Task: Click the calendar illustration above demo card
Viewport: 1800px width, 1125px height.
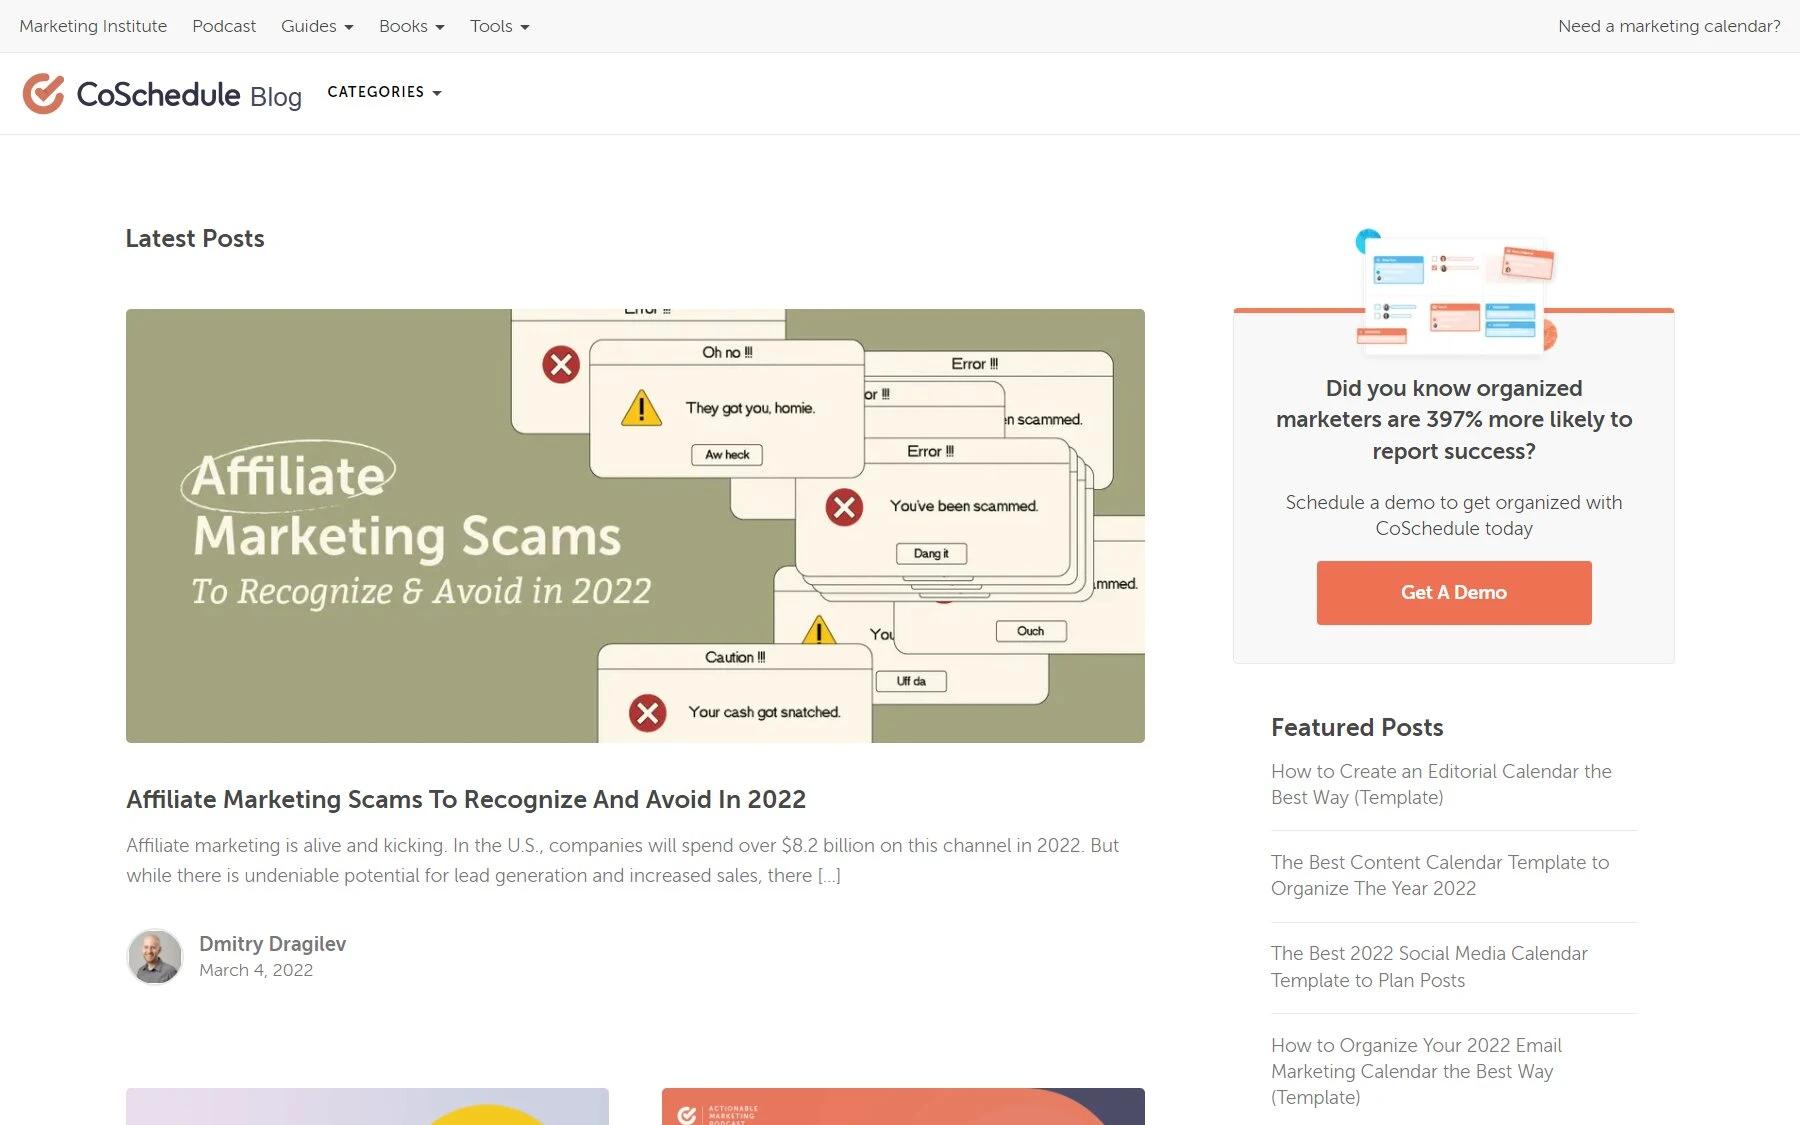Action: (1454, 293)
